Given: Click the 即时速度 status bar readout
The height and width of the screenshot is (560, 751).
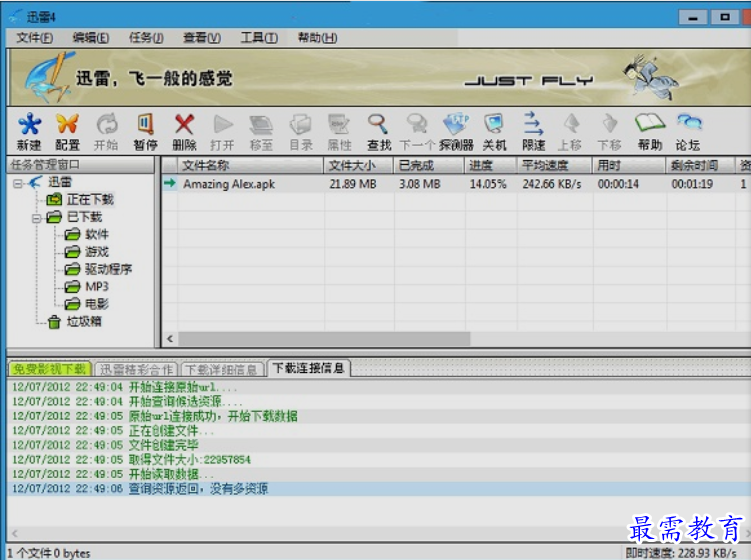Looking at the screenshot, I should click(681, 553).
